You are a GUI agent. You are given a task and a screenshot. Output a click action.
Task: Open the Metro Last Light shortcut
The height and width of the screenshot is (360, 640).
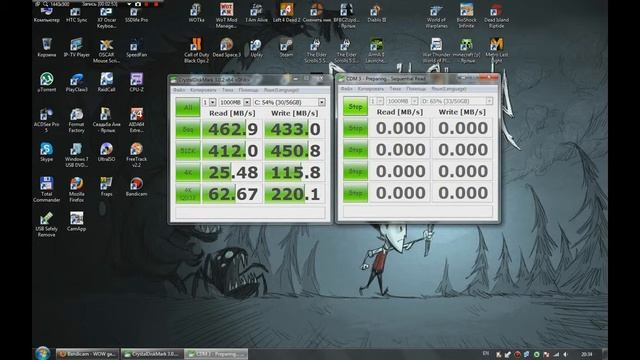[496, 50]
